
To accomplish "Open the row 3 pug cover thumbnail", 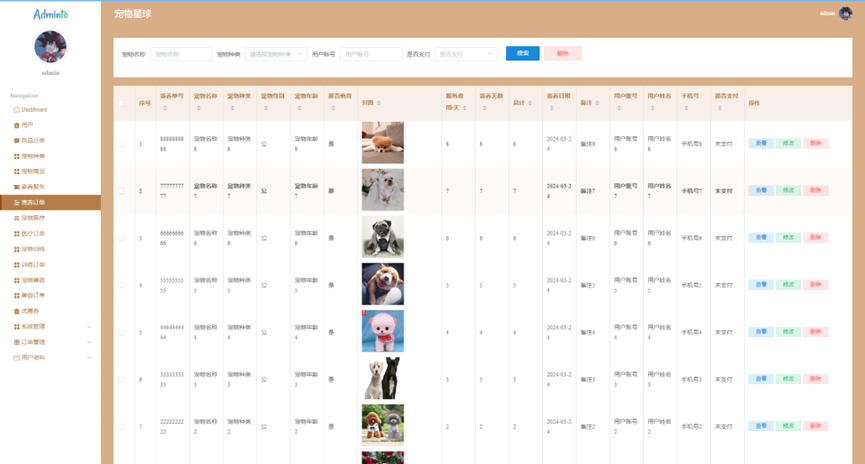I will (x=383, y=237).
